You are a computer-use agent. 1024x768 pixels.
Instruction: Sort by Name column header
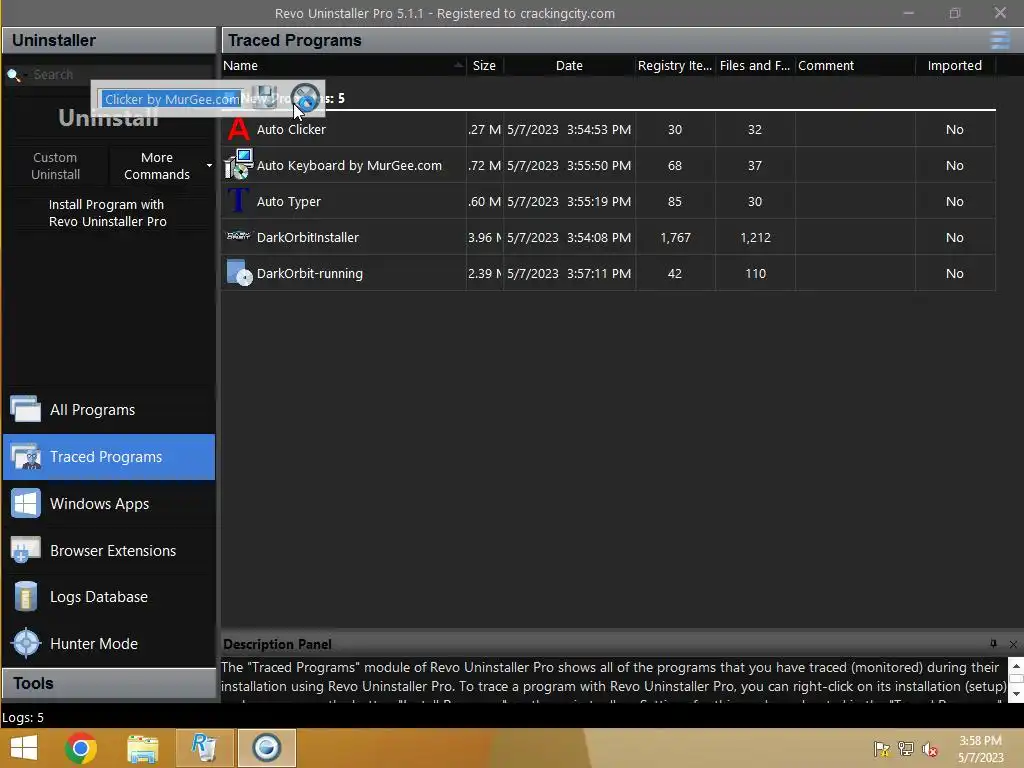click(x=344, y=65)
